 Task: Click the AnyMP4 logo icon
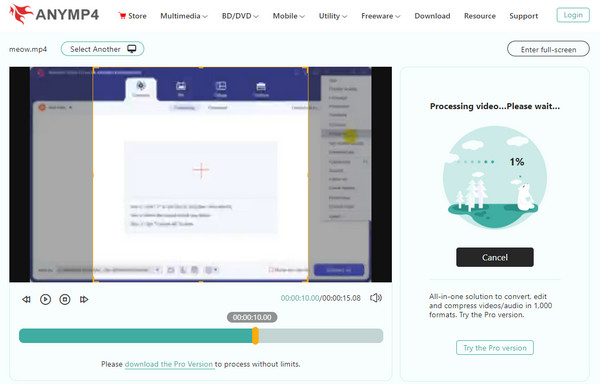point(21,14)
